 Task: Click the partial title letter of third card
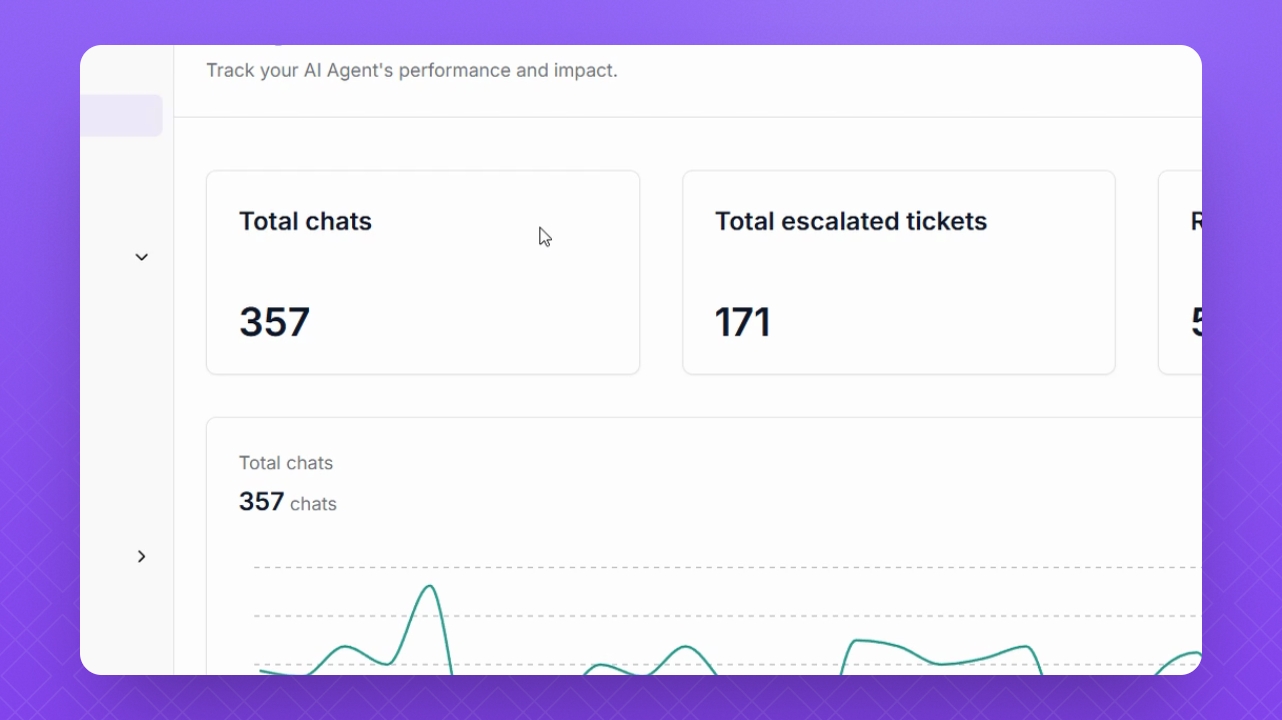pyautogui.click(x=1196, y=221)
